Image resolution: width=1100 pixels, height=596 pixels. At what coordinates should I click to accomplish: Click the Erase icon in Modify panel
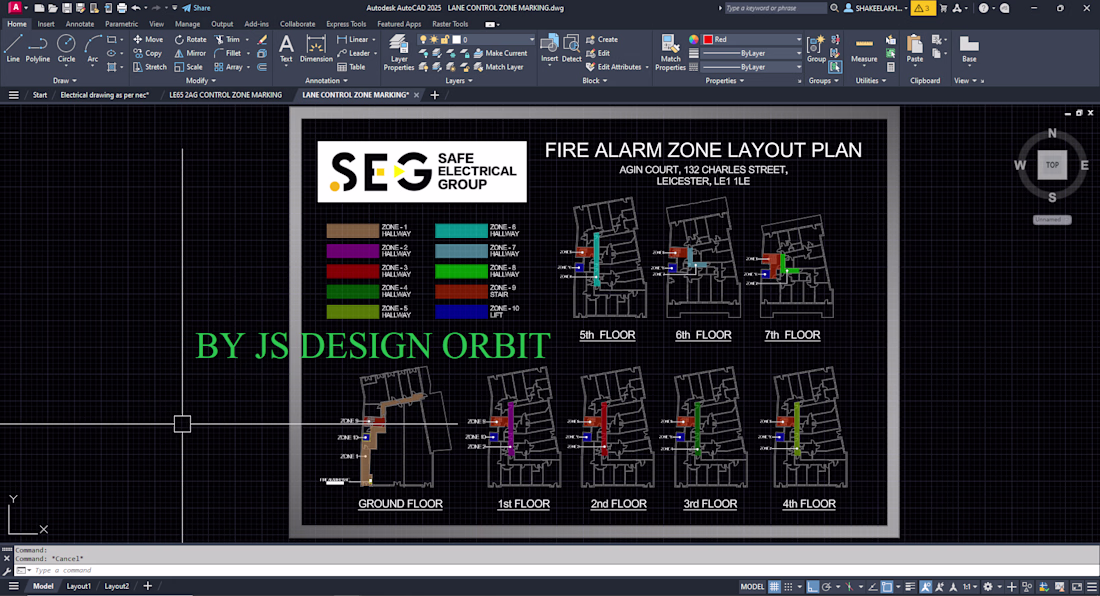[x=262, y=39]
